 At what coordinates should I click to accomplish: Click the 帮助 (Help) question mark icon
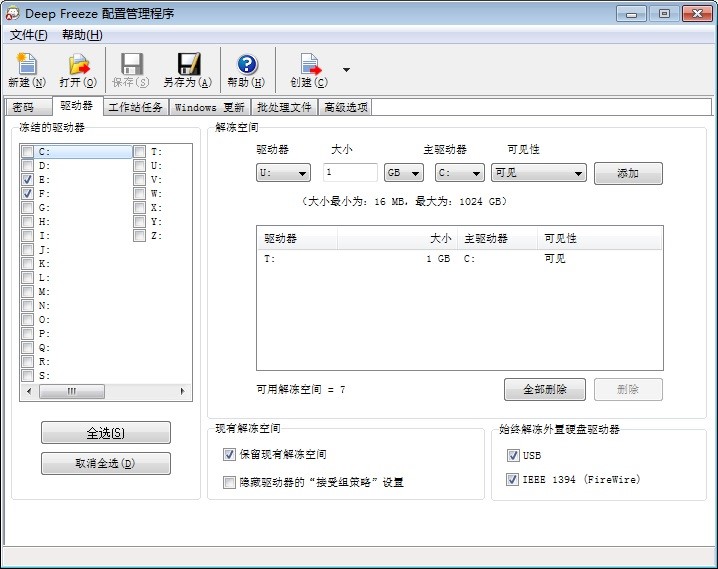click(246, 65)
